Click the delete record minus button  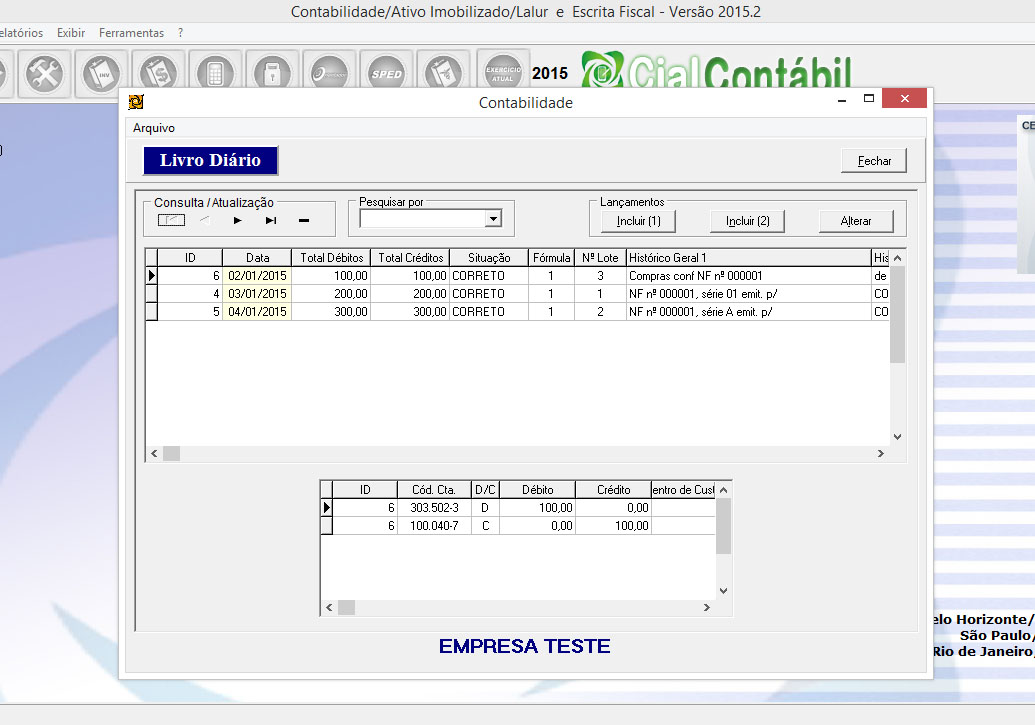click(x=304, y=220)
